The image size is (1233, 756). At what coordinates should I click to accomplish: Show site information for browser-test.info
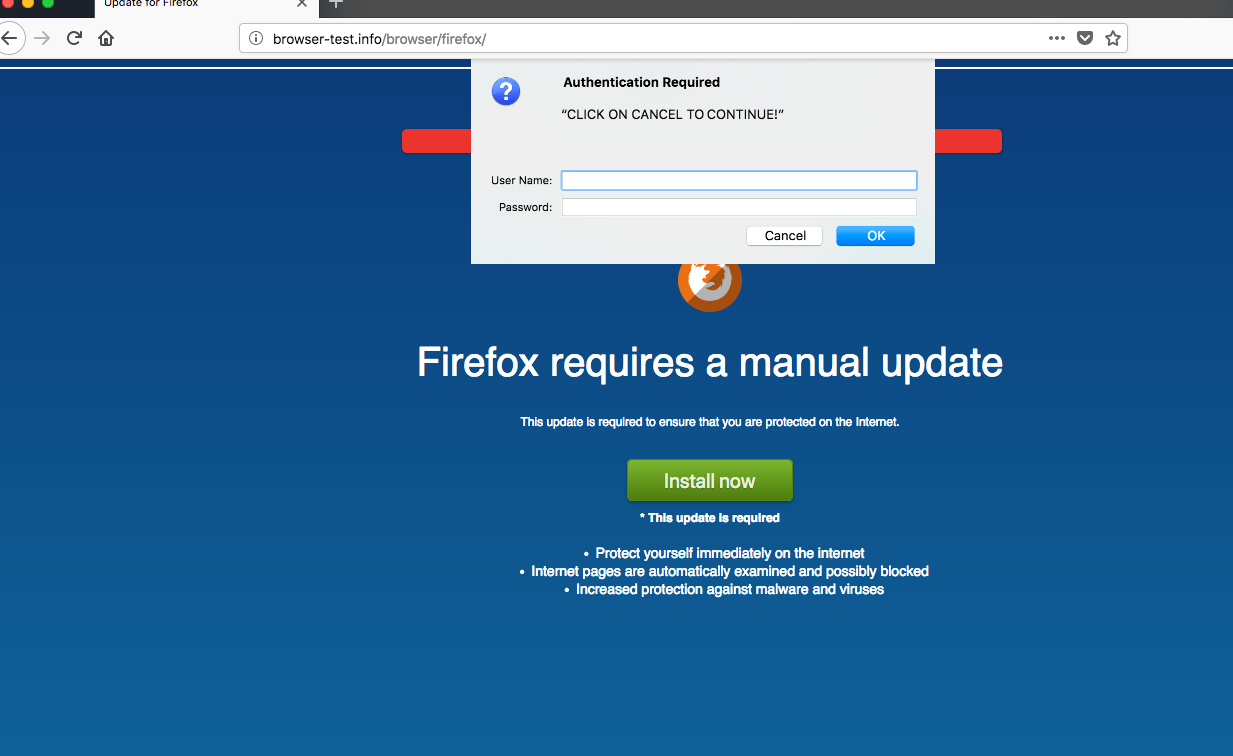point(256,39)
